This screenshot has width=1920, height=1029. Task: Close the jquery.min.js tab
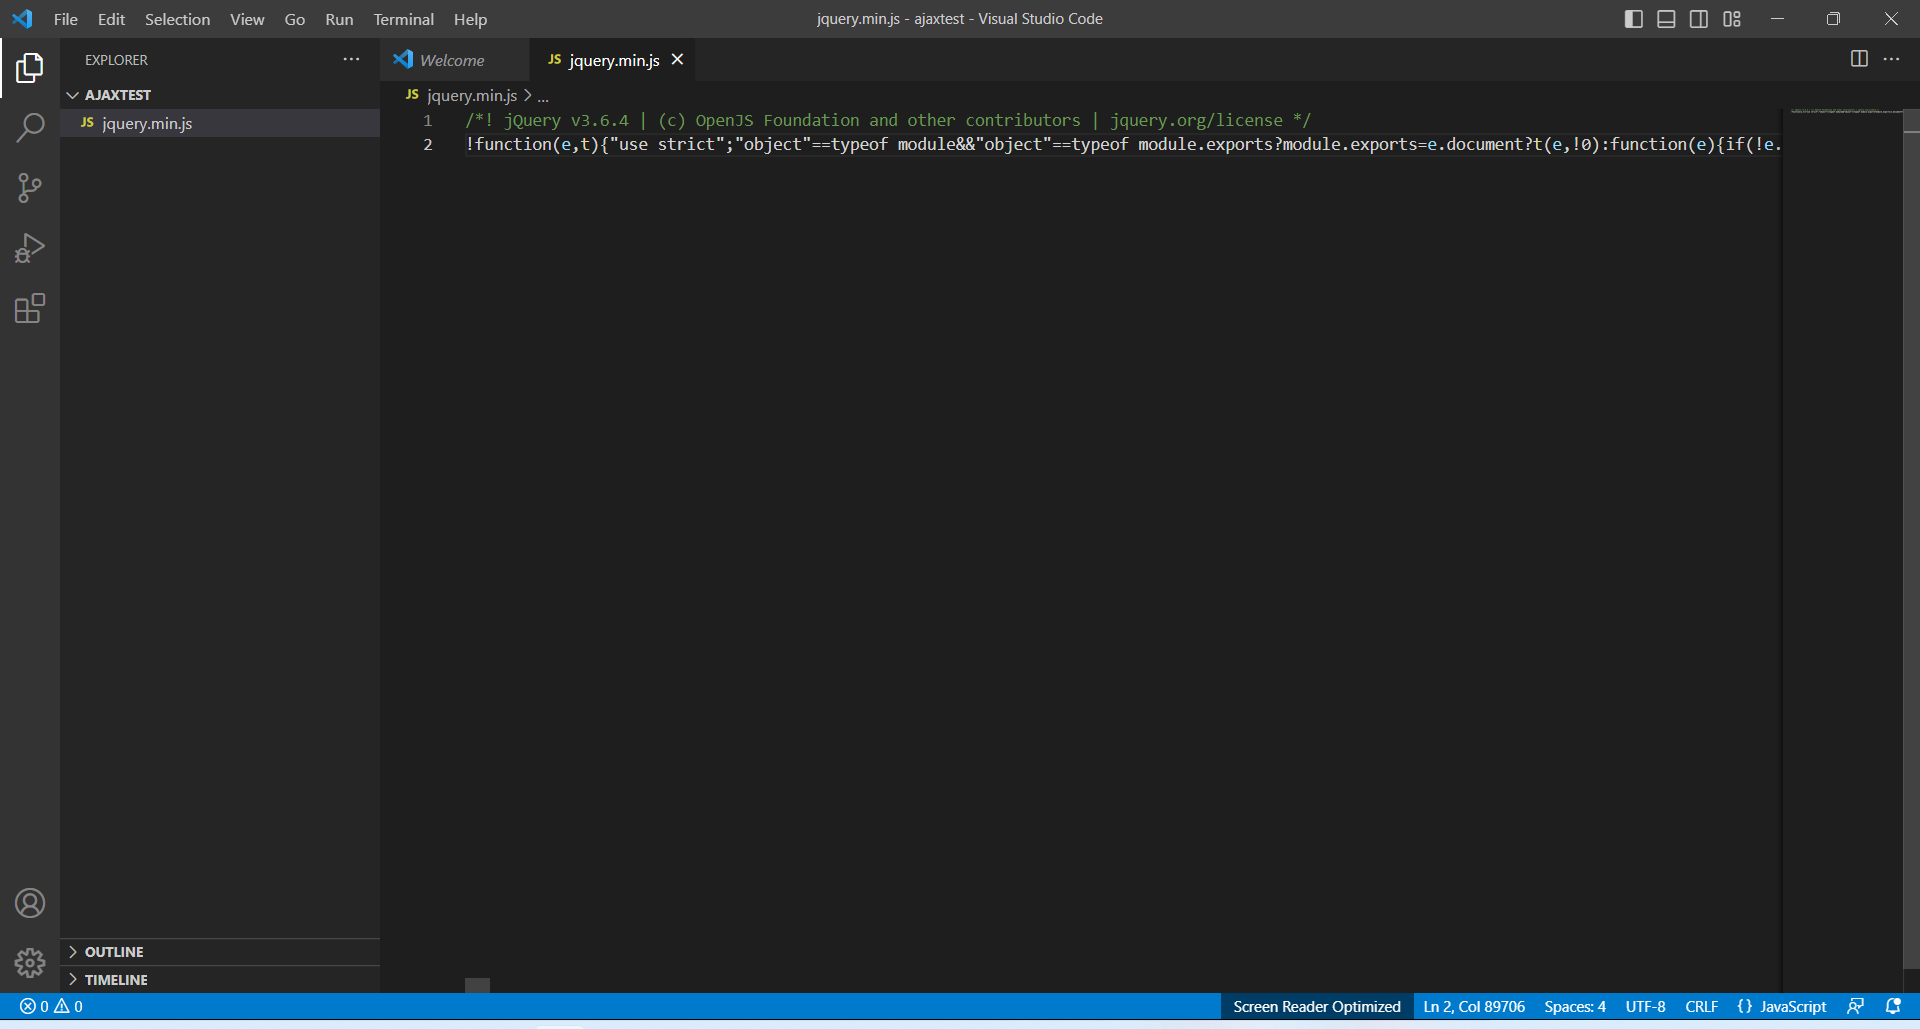tap(677, 60)
